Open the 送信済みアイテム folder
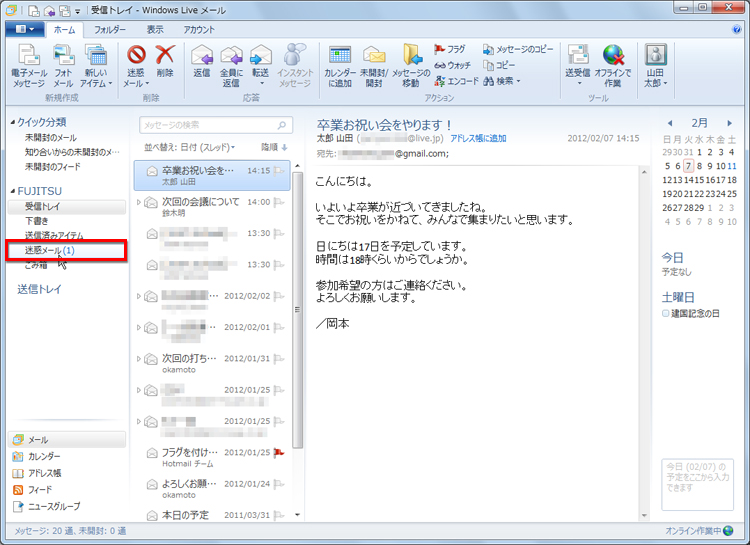This screenshot has width=750, height=545. pos(54,235)
